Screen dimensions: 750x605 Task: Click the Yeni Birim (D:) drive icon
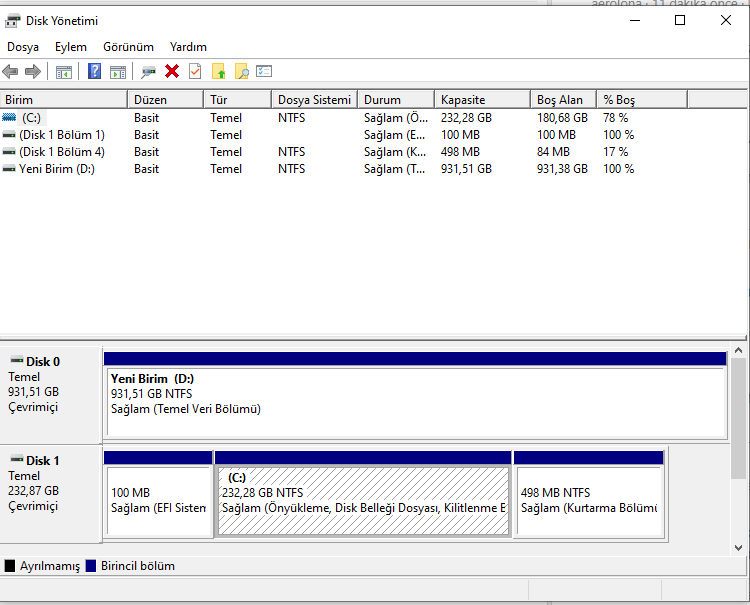point(9,169)
